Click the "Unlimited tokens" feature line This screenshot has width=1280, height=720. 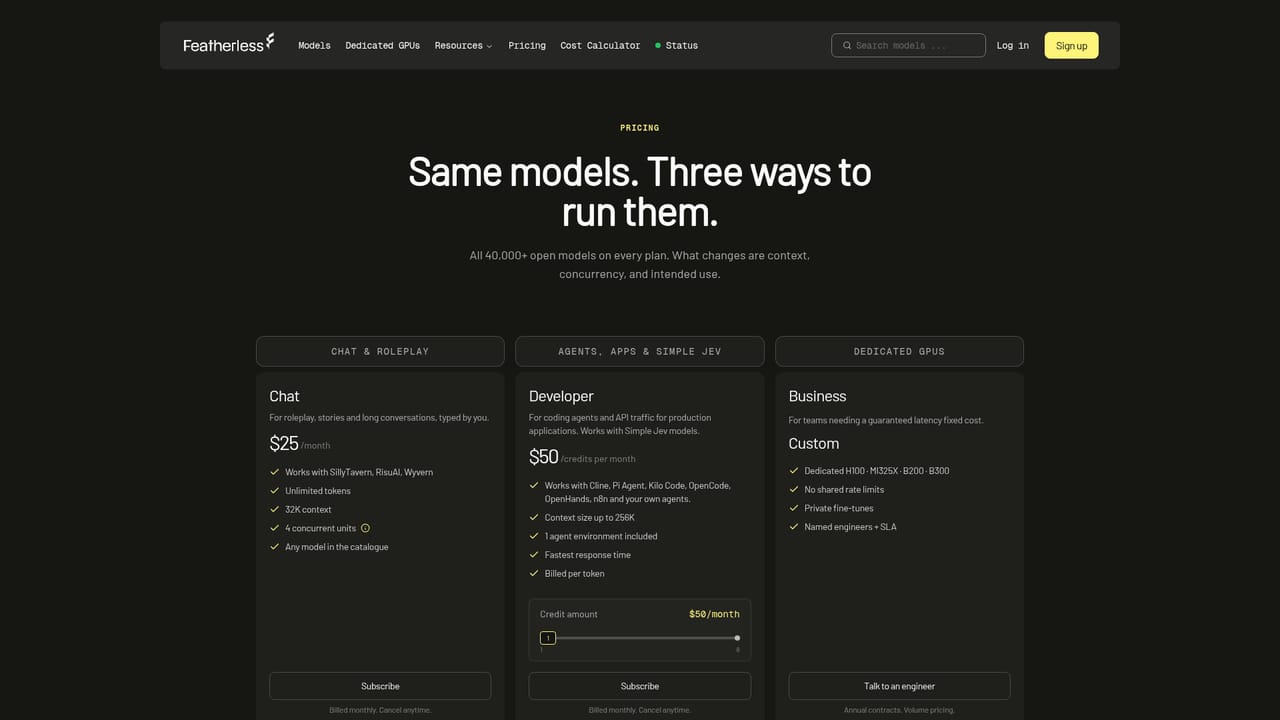318,491
